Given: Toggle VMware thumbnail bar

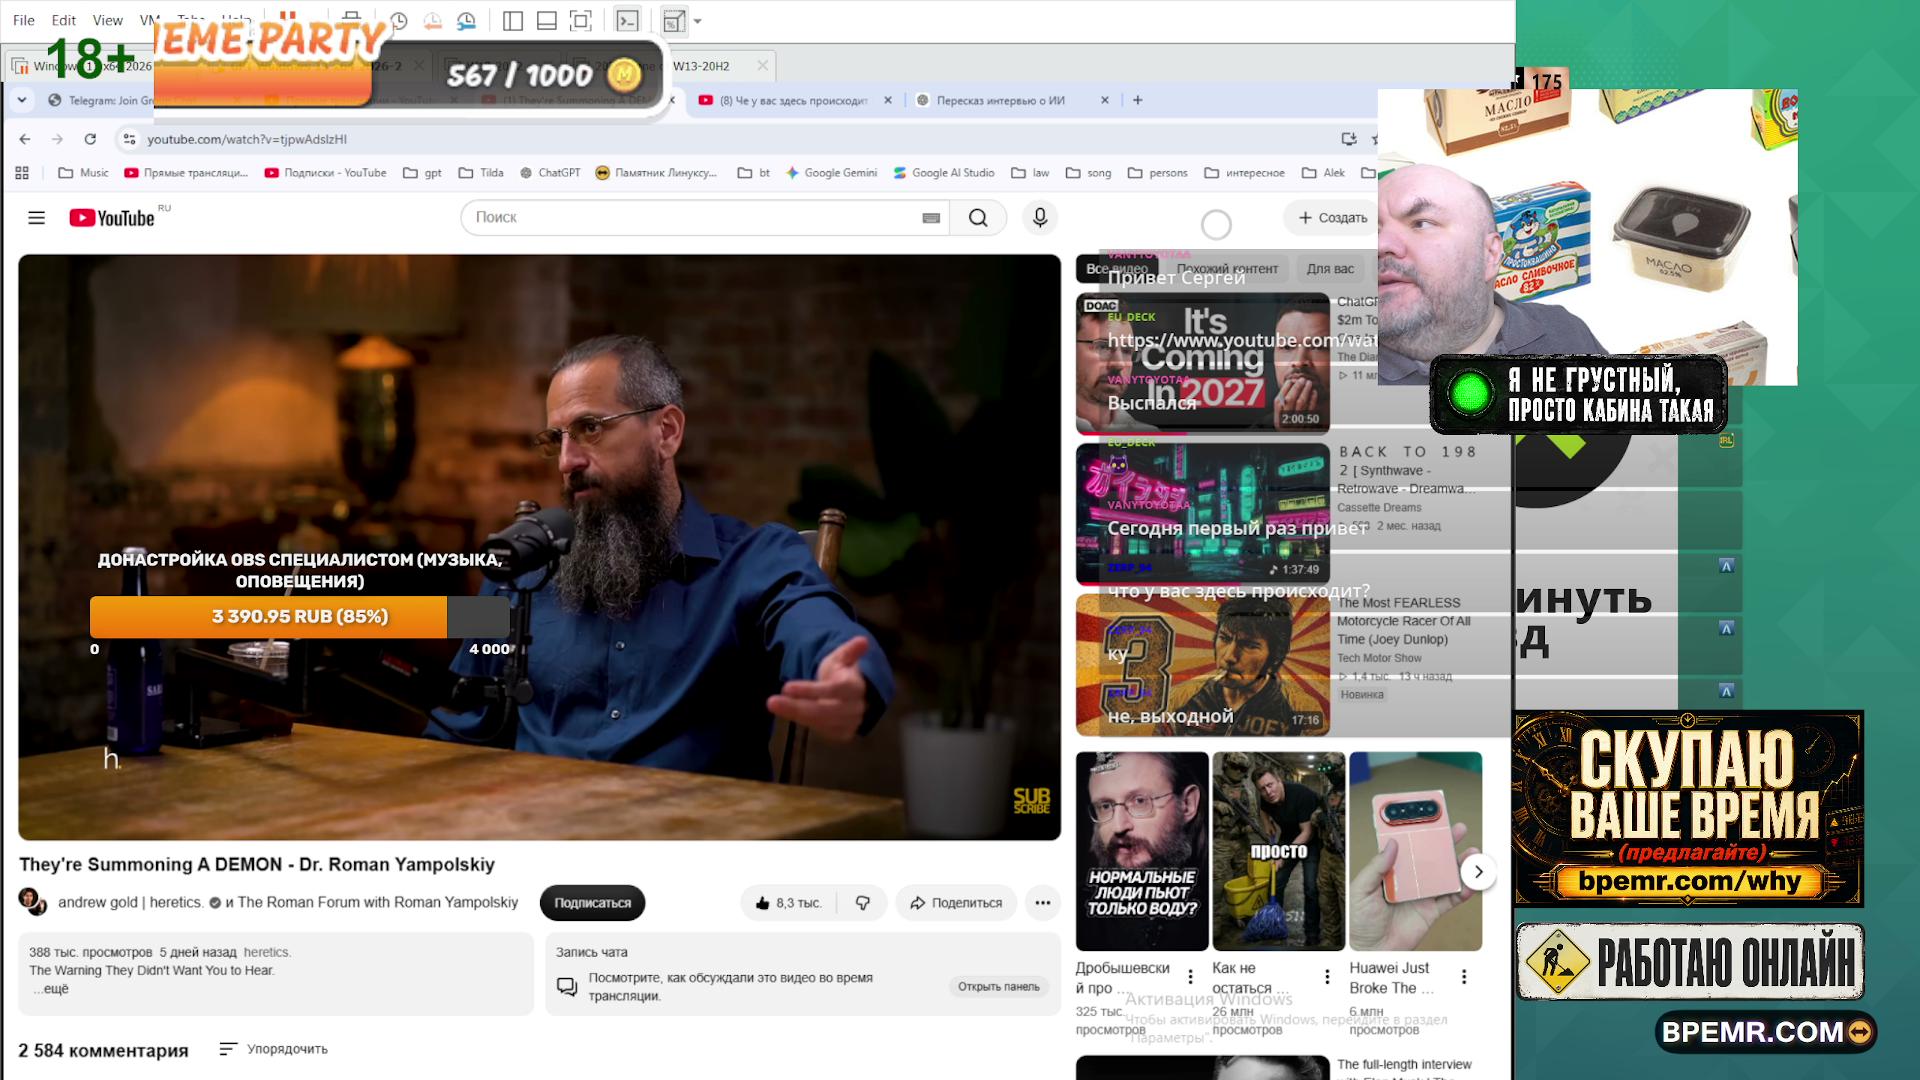Looking at the screenshot, I should (547, 20).
